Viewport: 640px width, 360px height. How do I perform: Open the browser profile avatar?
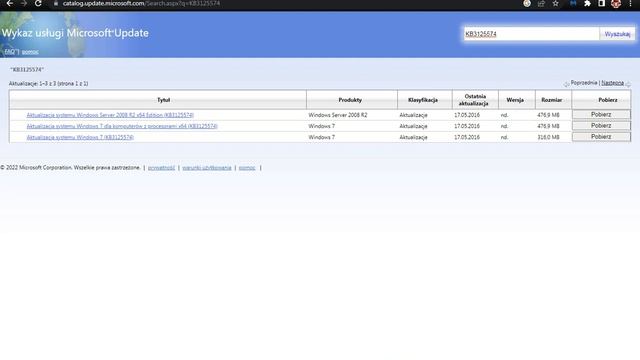tap(616, 3)
